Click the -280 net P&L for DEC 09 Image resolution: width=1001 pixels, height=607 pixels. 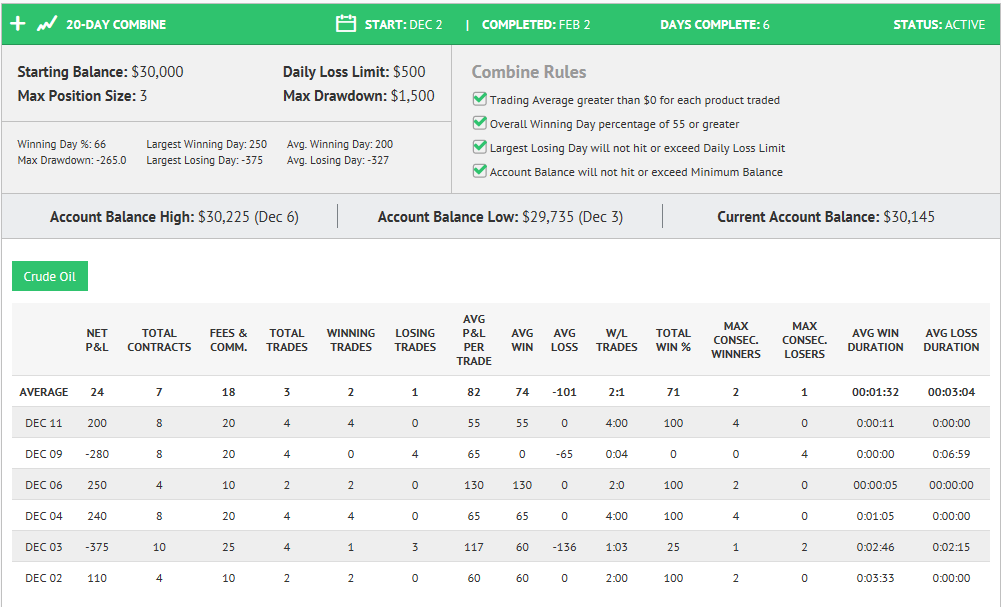[97, 454]
